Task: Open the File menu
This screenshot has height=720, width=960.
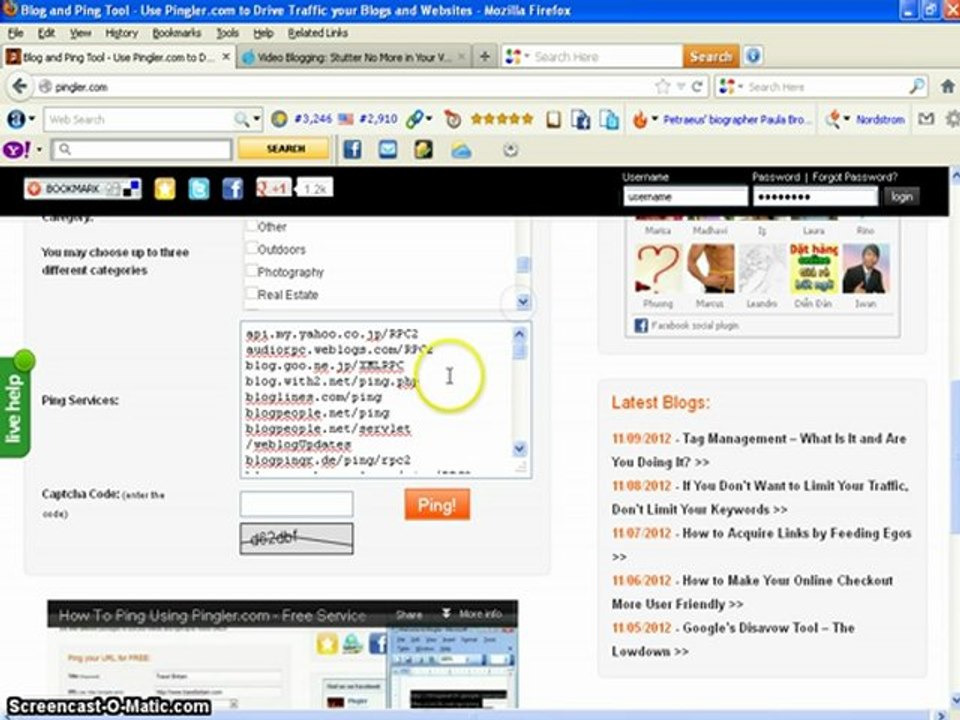Action: point(15,33)
